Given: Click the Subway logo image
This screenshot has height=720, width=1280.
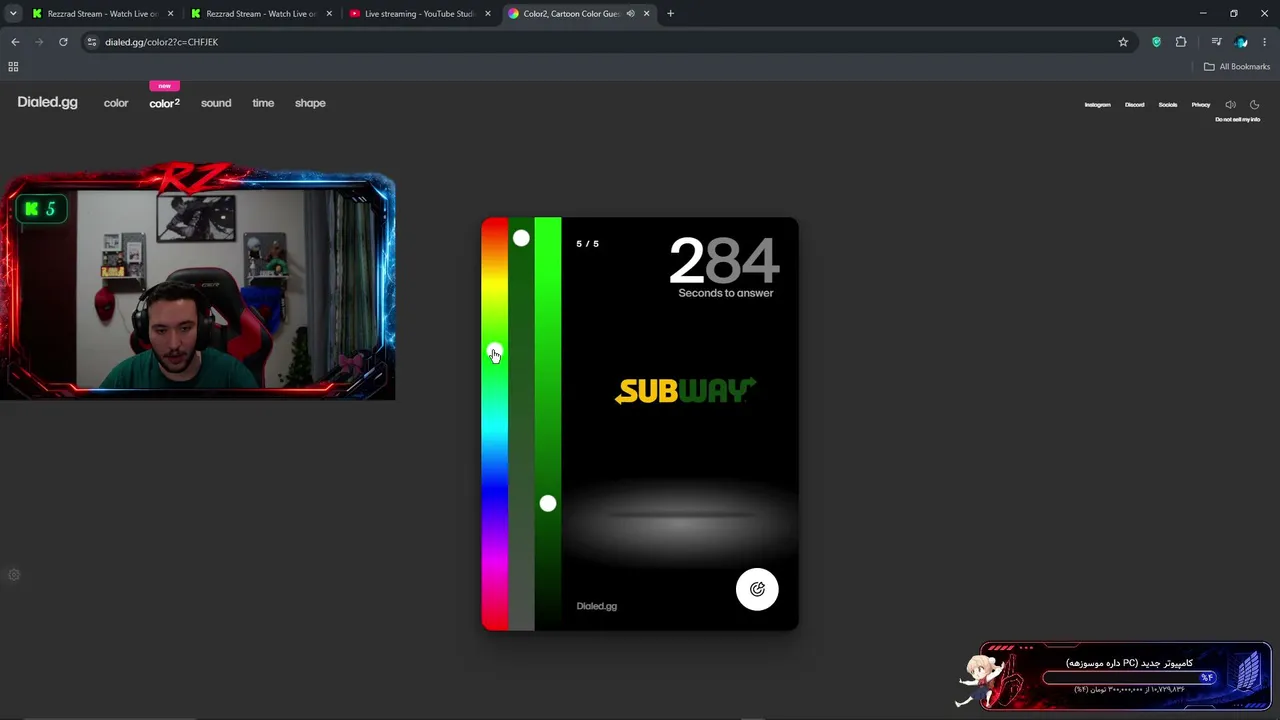Looking at the screenshot, I should pyautogui.click(x=686, y=391).
